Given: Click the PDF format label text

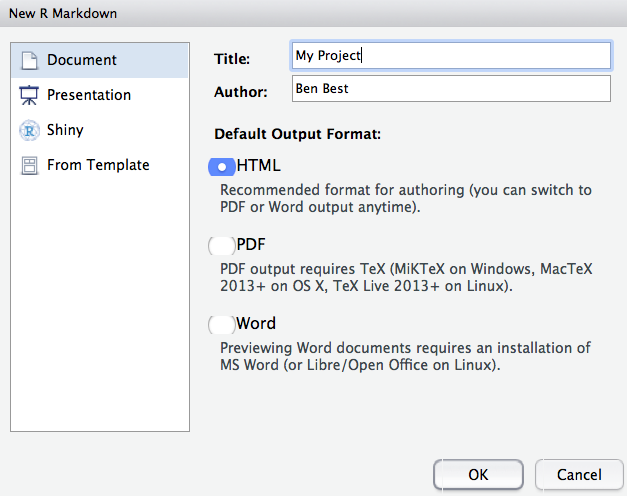Looking at the screenshot, I should (252, 245).
